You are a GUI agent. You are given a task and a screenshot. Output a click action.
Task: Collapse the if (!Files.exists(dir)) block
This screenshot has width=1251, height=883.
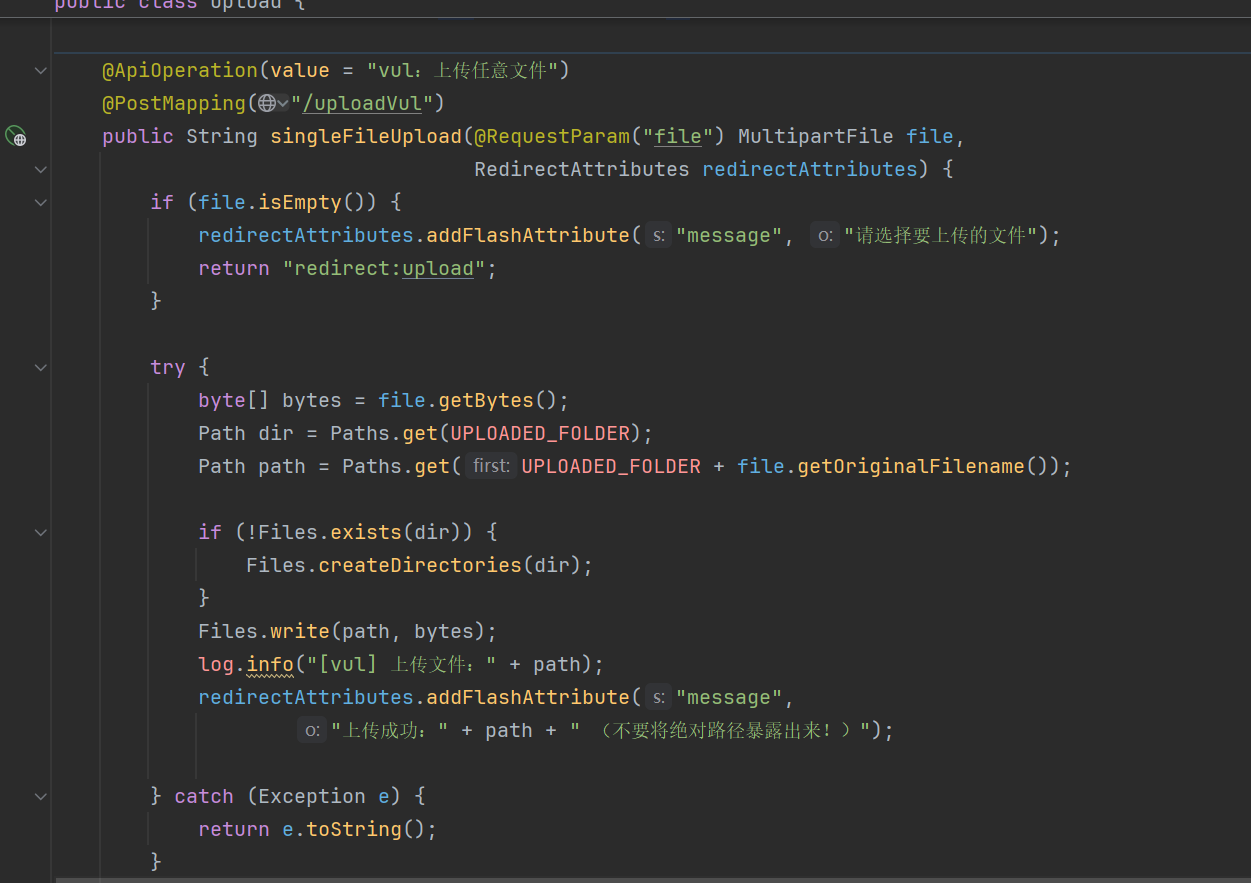40,532
